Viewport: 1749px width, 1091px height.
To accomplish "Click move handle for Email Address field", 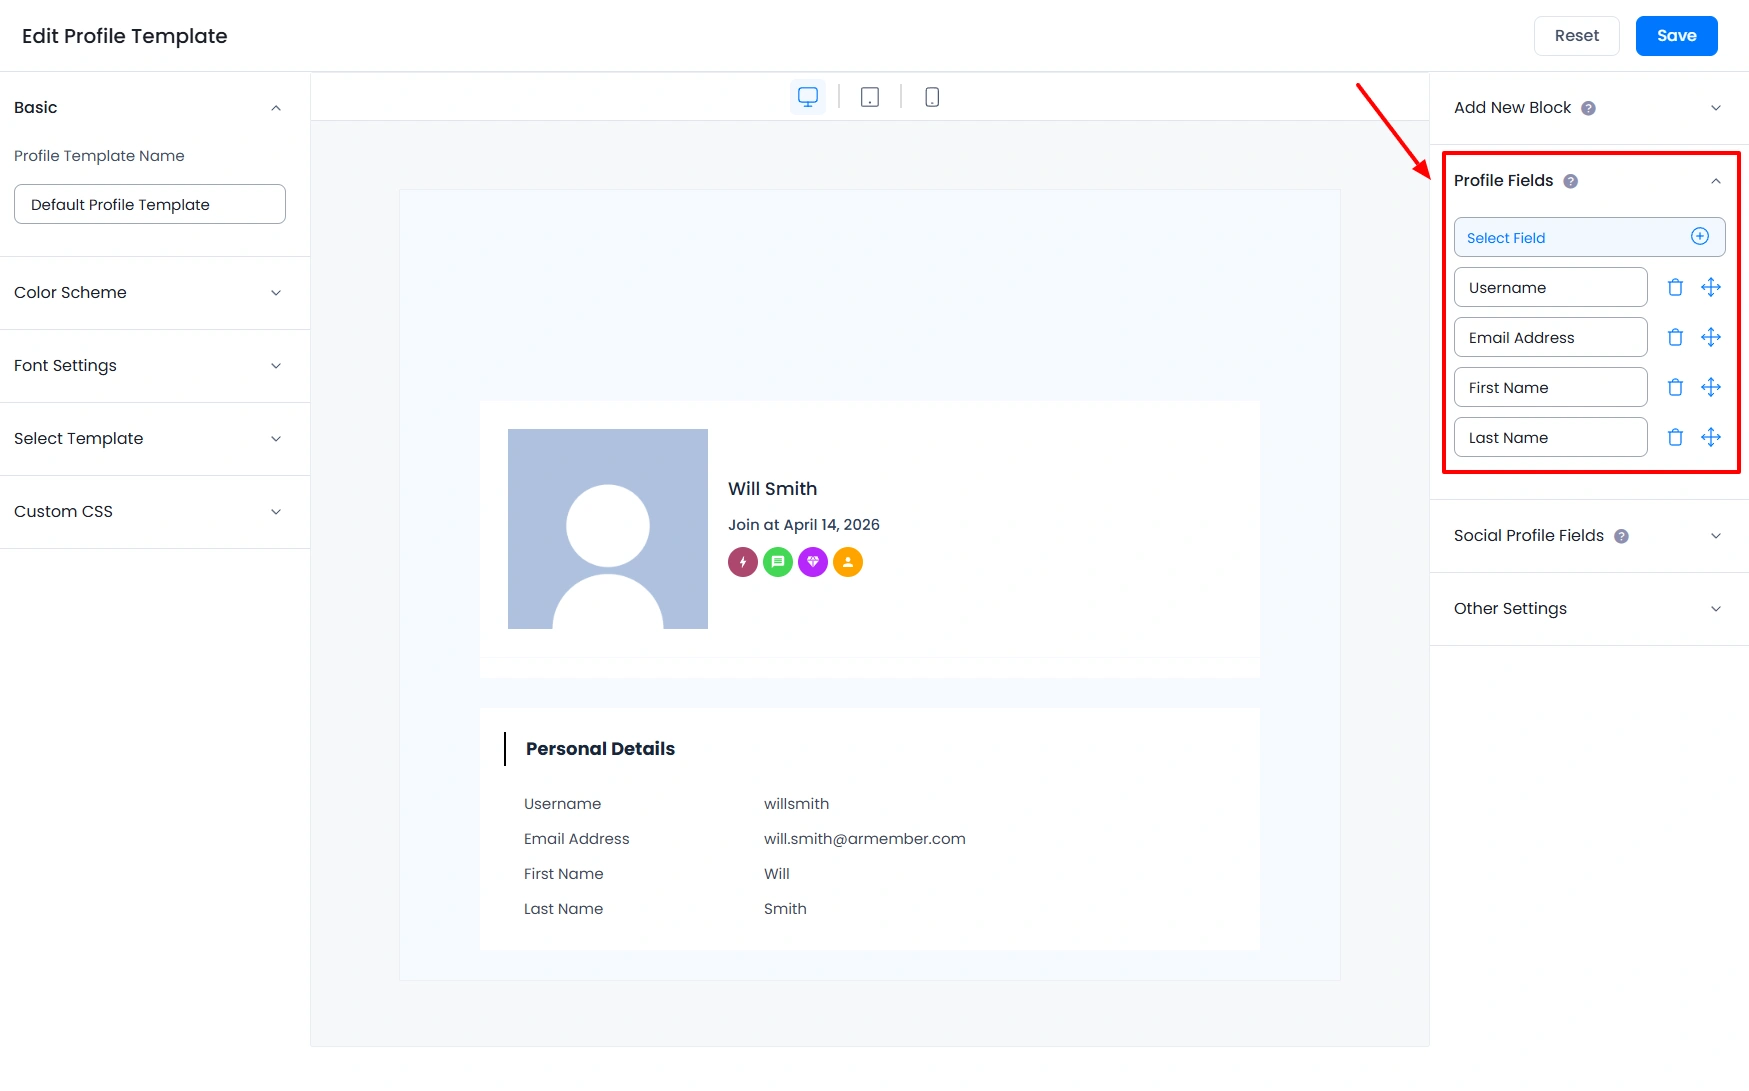I will [x=1711, y=338].
